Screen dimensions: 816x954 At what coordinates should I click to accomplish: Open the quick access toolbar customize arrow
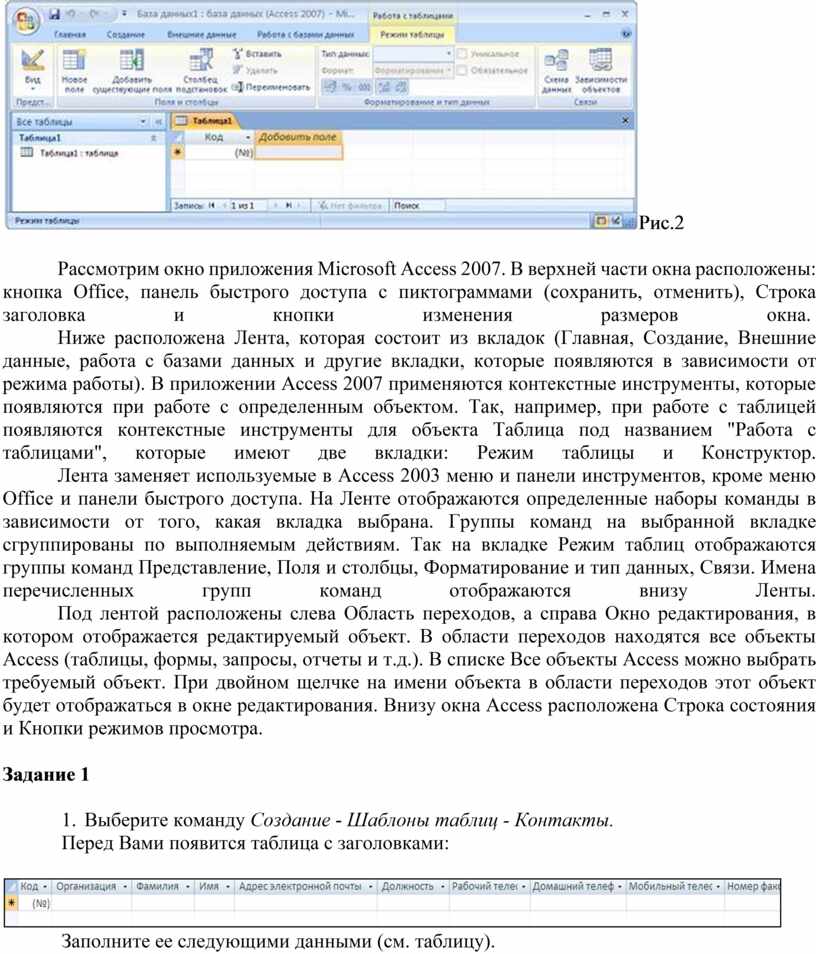124,13
